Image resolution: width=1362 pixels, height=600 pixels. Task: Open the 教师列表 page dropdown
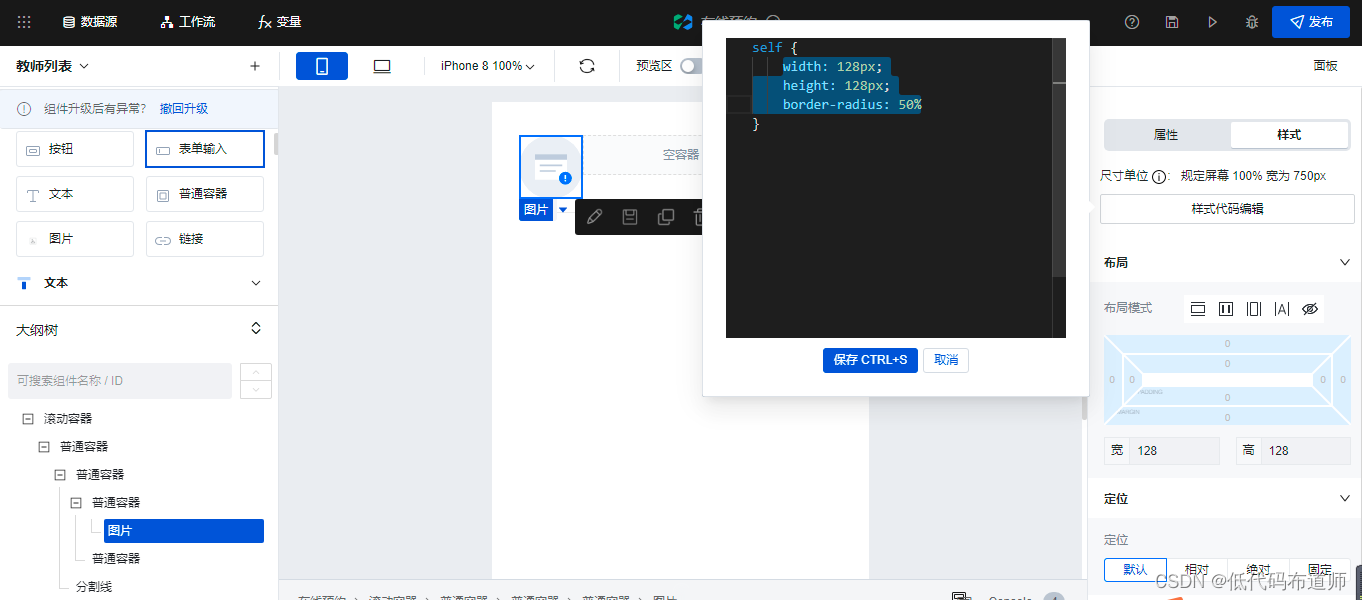[x=53, y=66]
